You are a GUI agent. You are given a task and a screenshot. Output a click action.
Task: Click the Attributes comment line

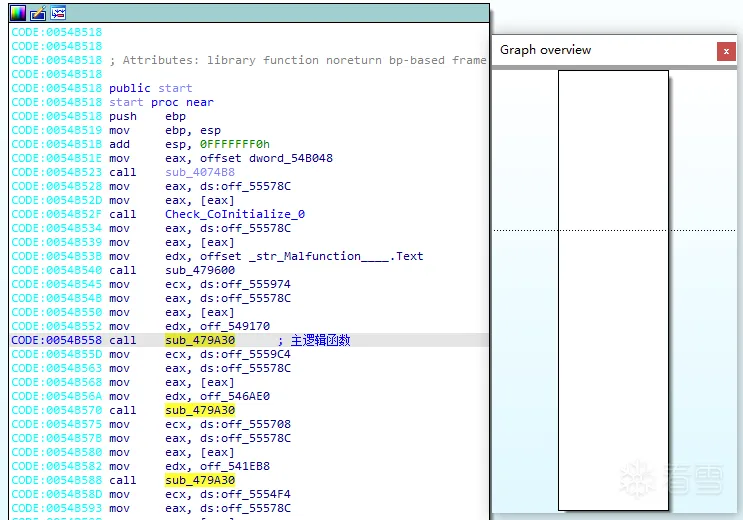tap(298, 60)
